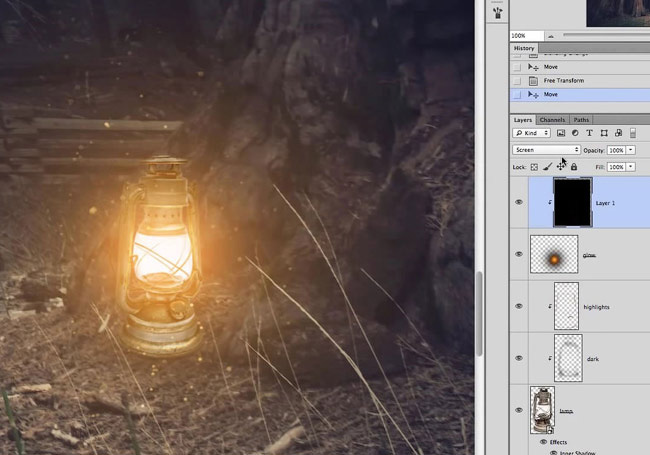Filter layers by shape layers icon
The height and width of the screenshot is (455, 650).
point(604,133)
